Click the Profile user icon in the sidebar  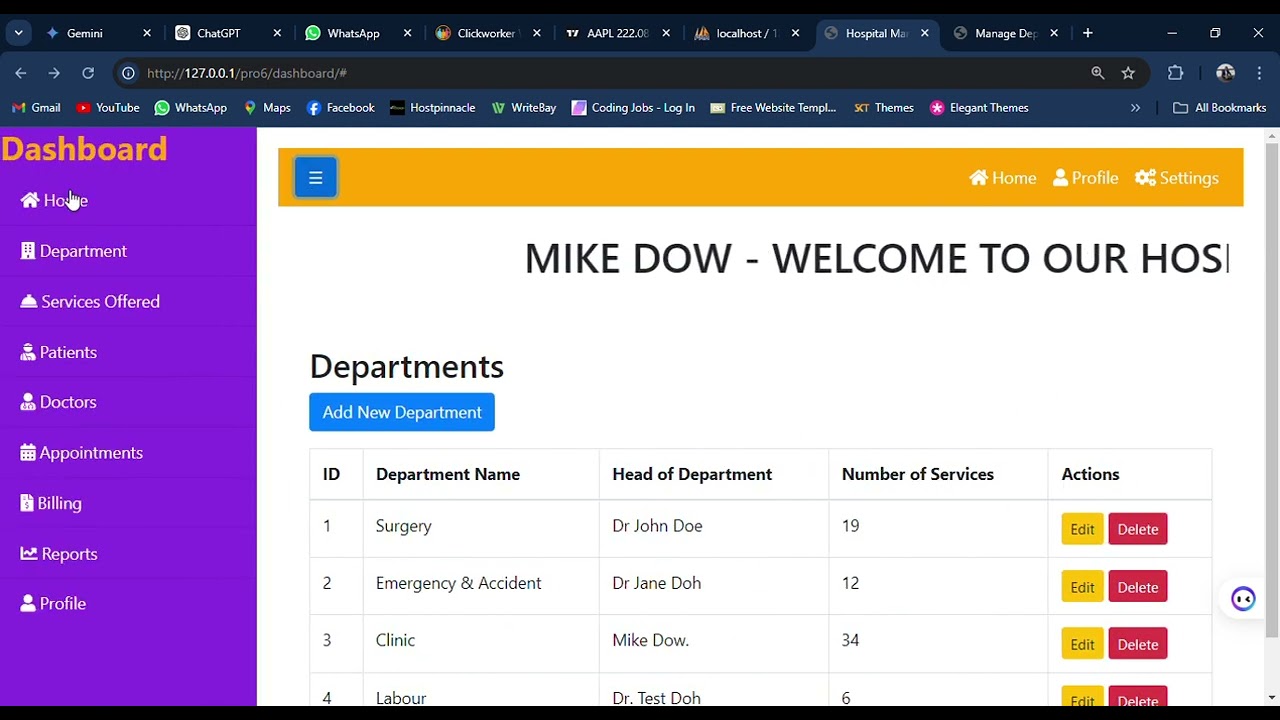tap(28, 603)
